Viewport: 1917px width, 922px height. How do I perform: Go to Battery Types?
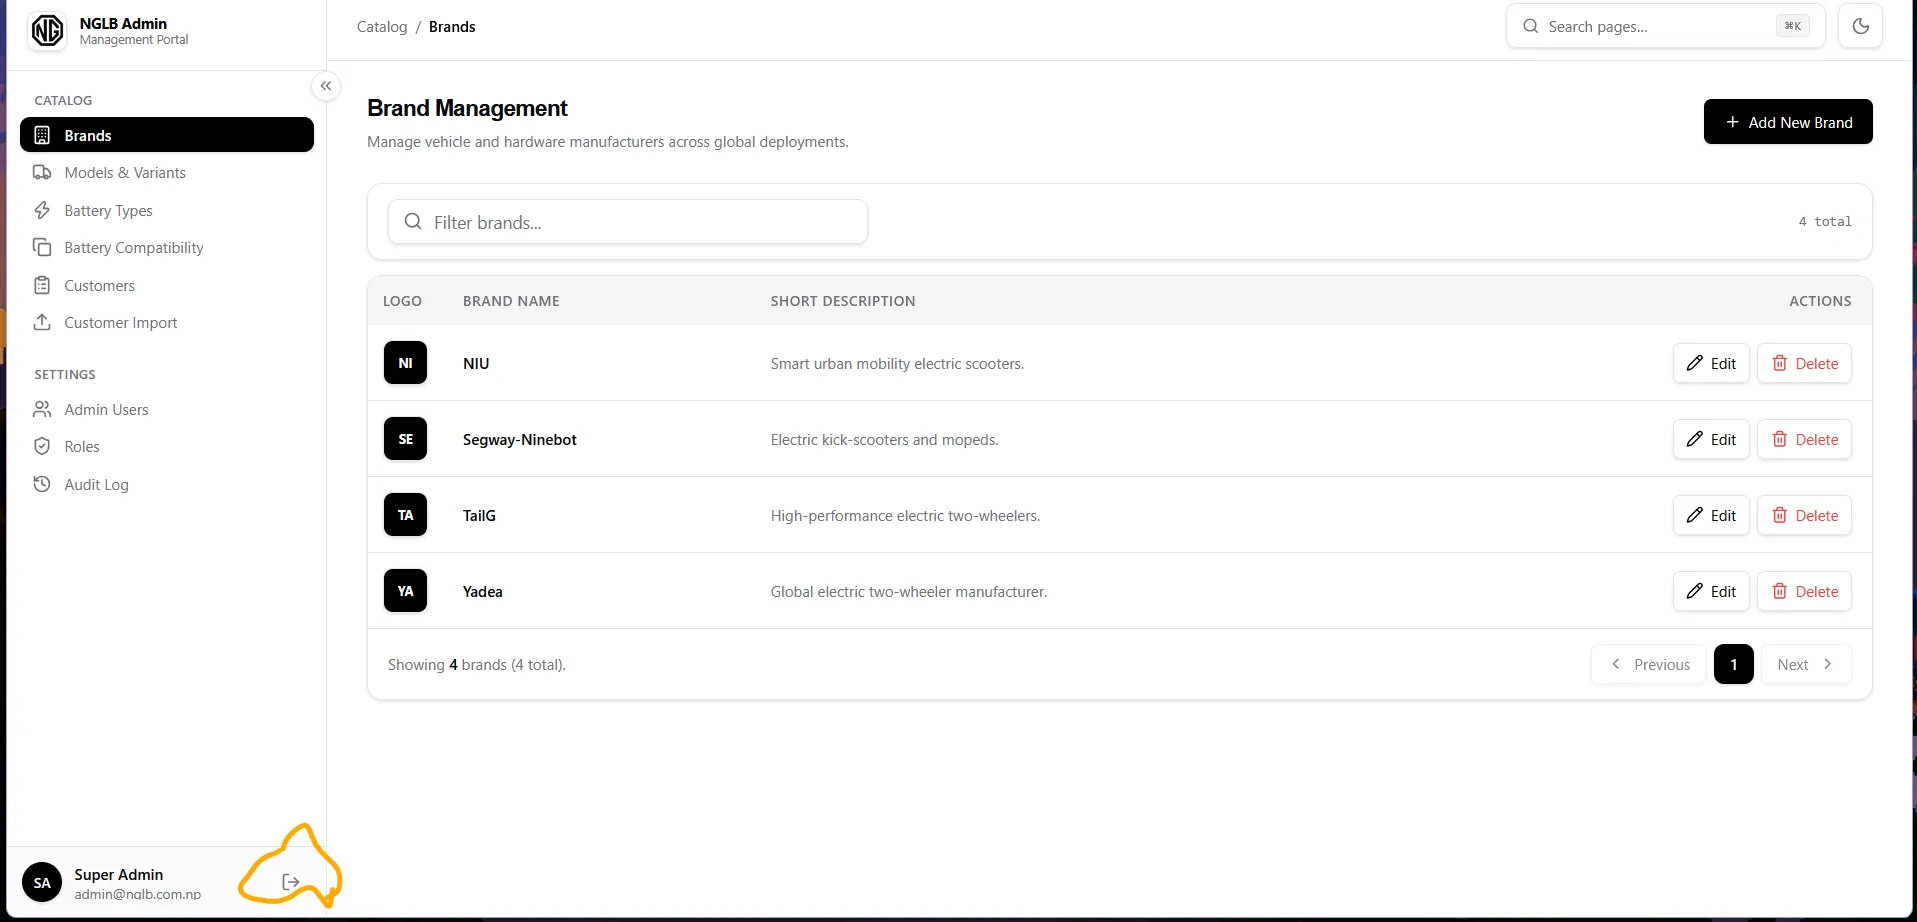pyautogui.click(x=167, y=210)
